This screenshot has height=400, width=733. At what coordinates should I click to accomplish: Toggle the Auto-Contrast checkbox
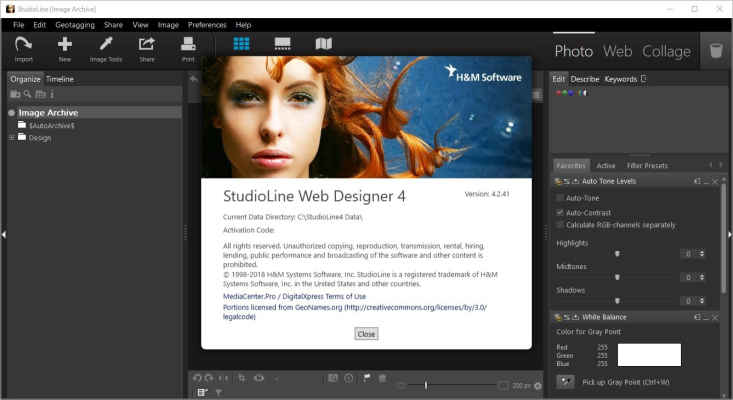(559, 213)
